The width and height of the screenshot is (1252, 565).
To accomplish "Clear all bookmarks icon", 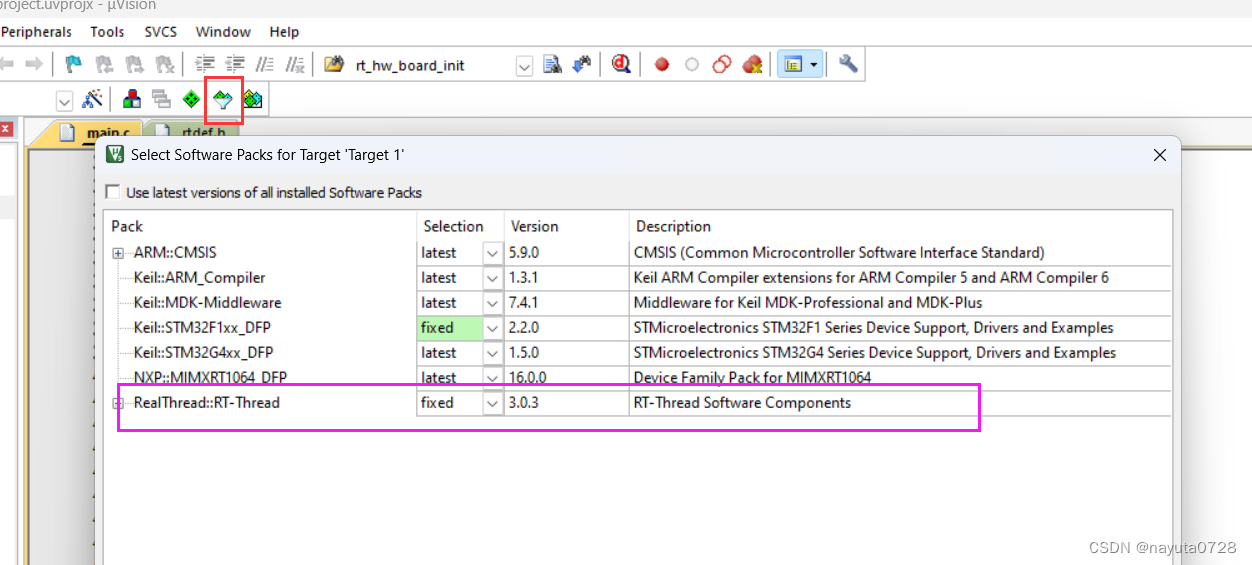I will [164, 65].
